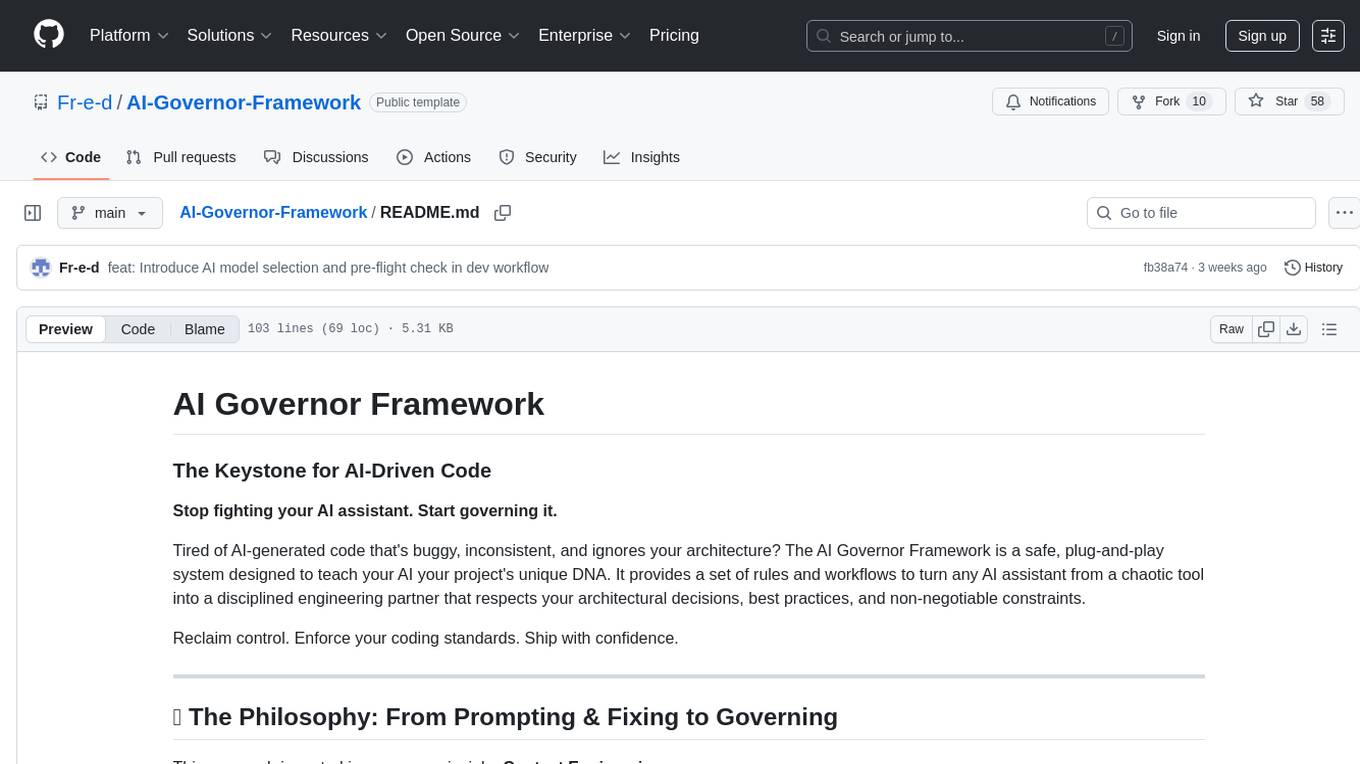Click Fr-e-d author name in commit row
This screenshot has height=764, width=1360.
79,268
